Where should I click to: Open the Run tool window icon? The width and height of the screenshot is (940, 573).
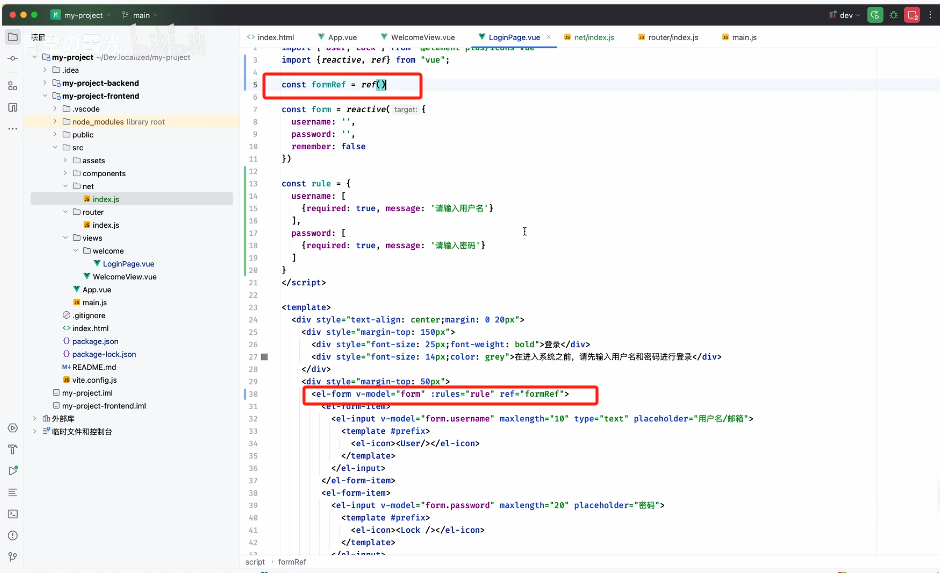pyautogui.click(x=12, y=471)
